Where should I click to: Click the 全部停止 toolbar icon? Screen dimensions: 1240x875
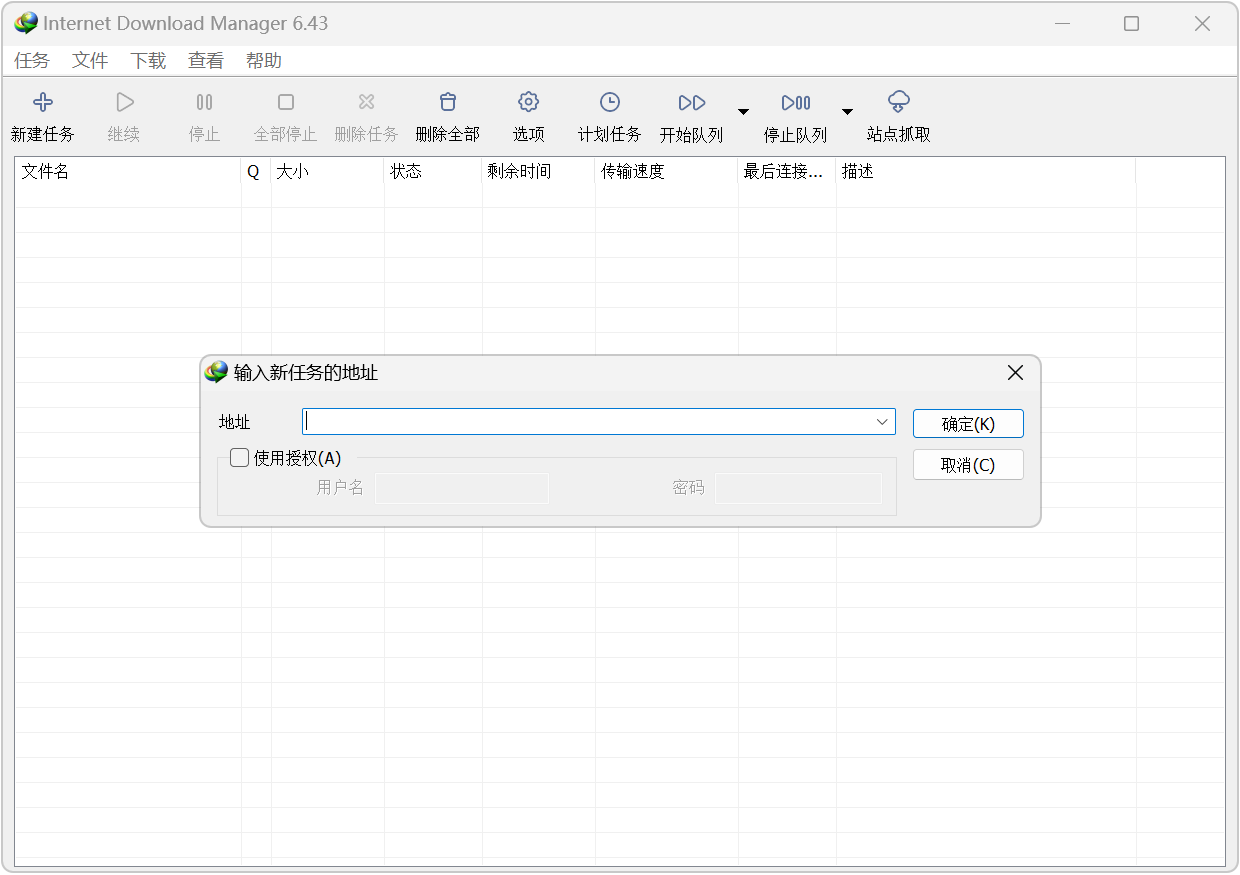pos(286,102)
